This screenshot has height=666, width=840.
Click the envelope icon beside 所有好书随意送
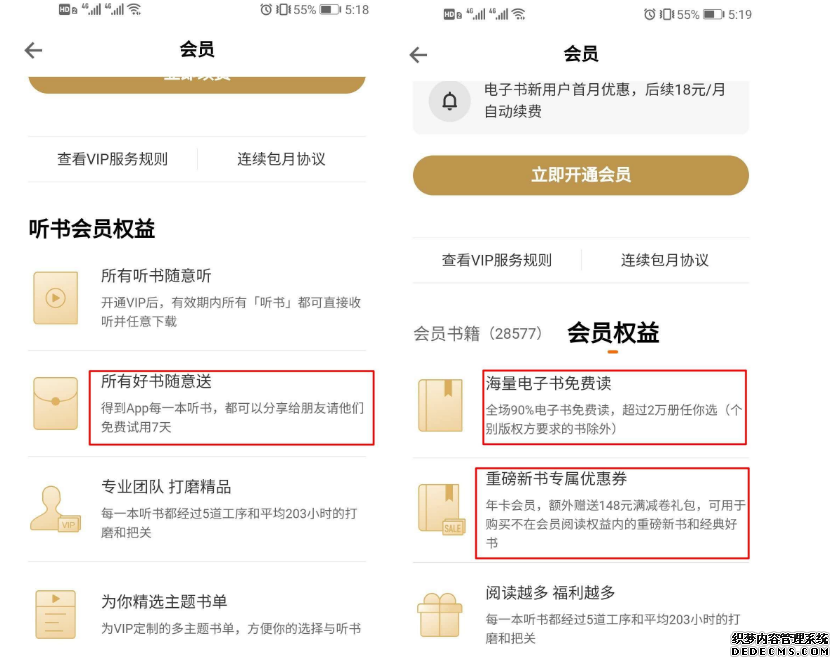click(x=55, y=403)
